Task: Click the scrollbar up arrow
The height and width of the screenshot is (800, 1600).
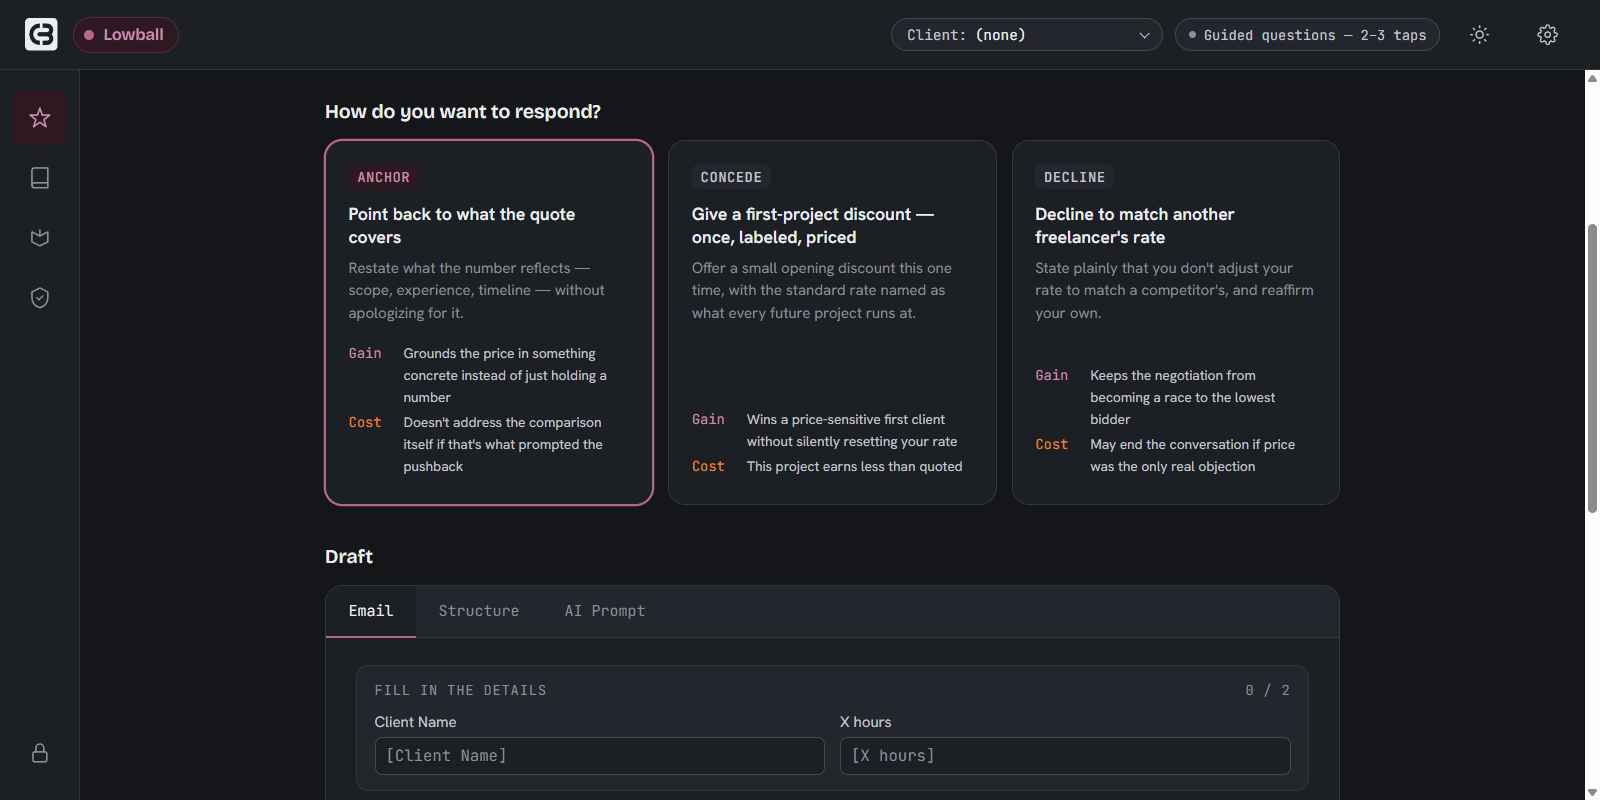Action: (1592, 78)
